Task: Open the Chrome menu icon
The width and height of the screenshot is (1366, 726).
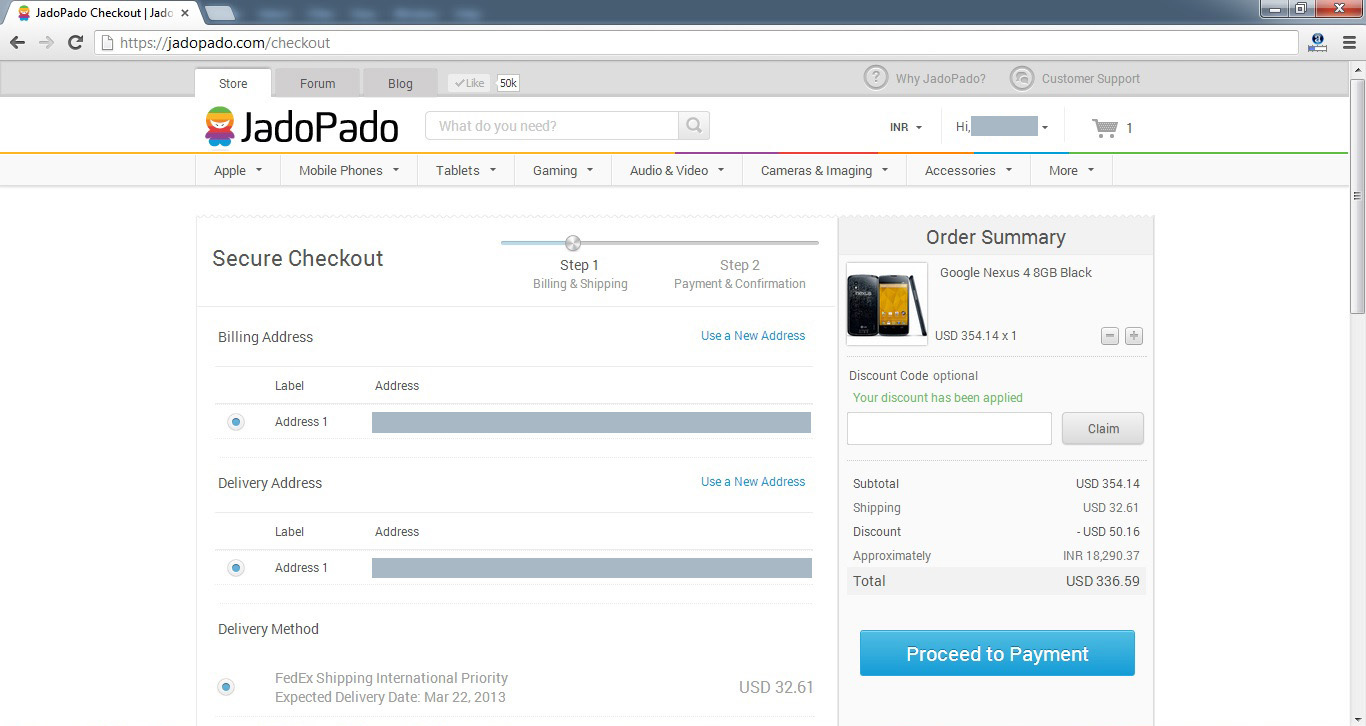Action: [1350, 43]
